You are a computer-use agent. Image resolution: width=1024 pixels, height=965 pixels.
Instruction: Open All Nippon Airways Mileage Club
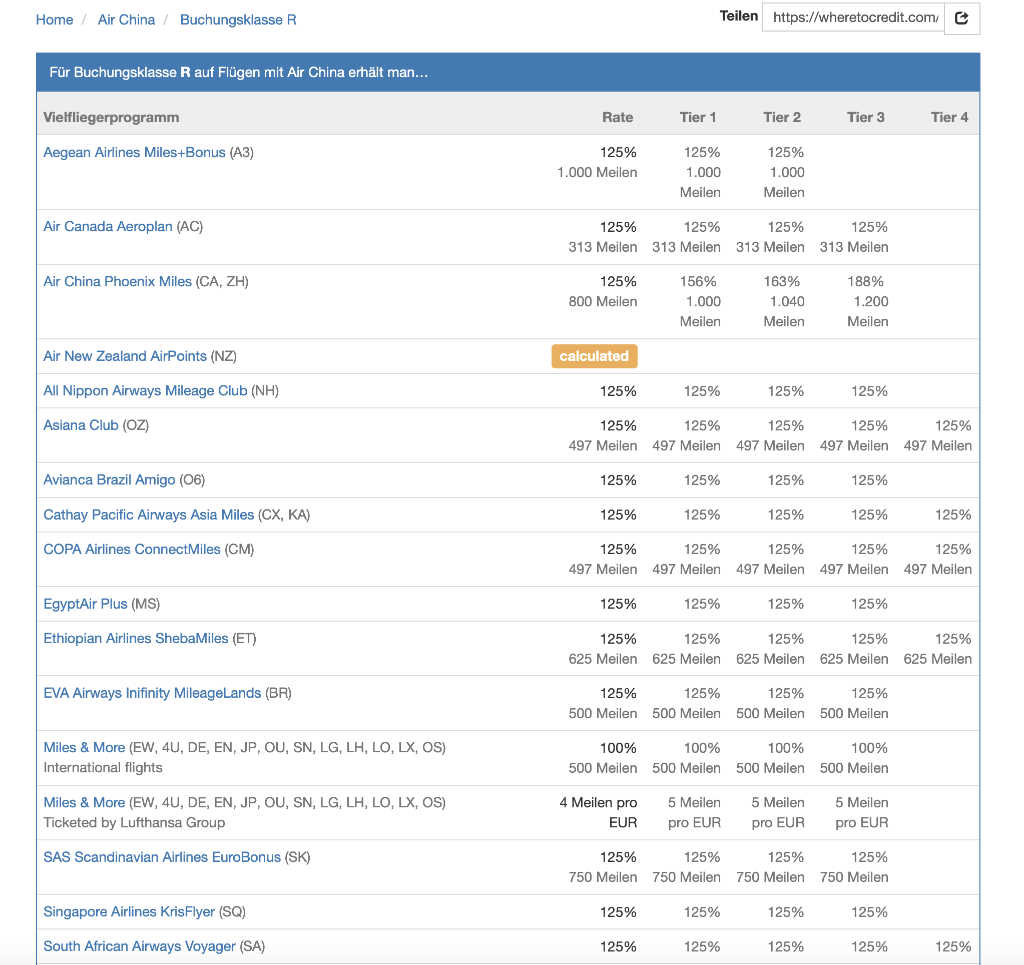[x=145, y=390]
